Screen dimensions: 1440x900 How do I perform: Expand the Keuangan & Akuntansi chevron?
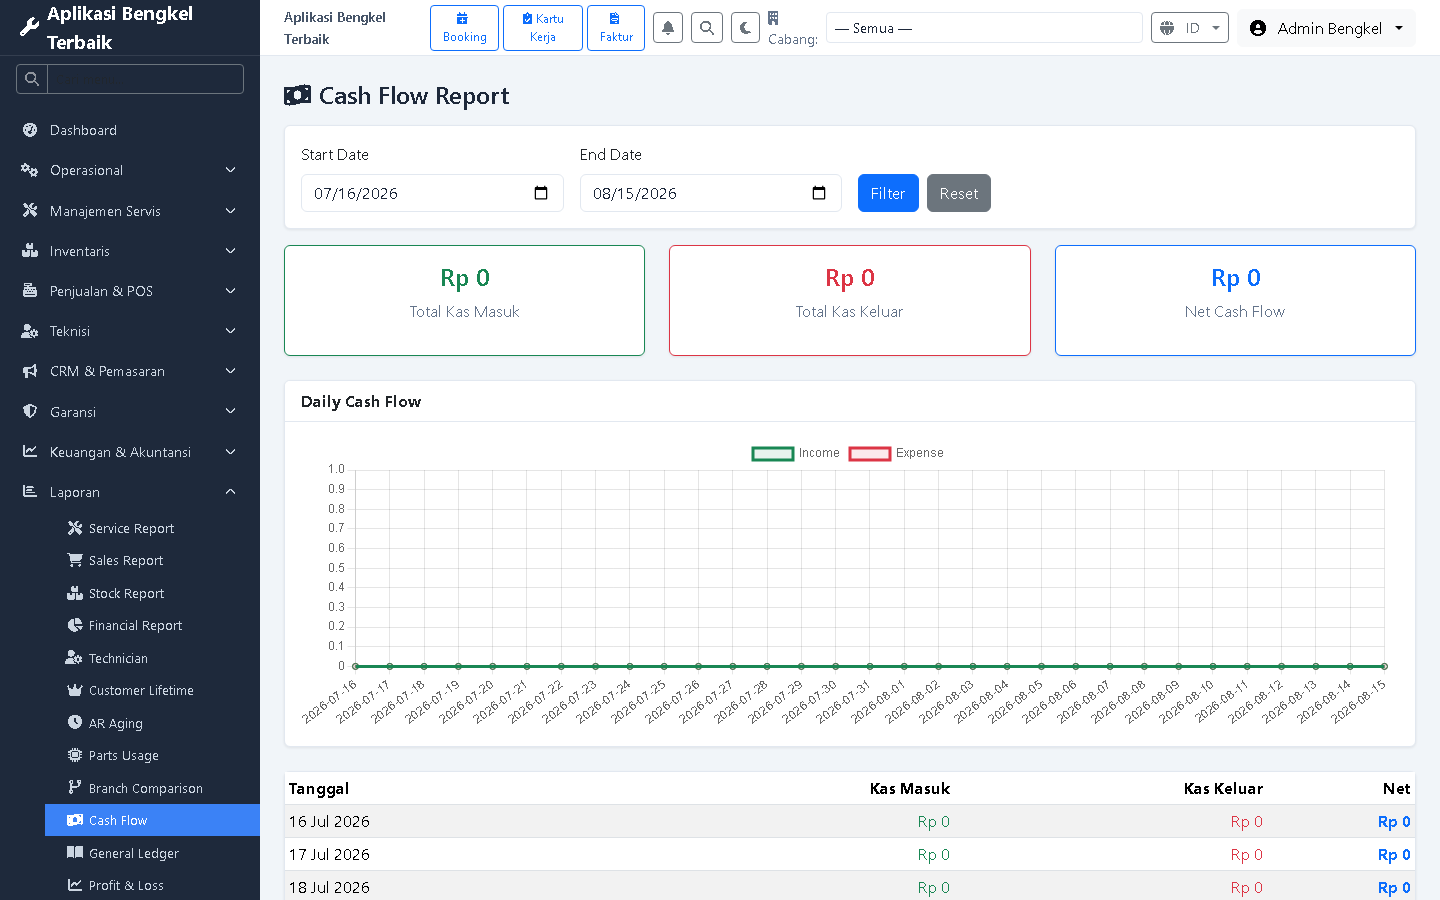point(231,451)
